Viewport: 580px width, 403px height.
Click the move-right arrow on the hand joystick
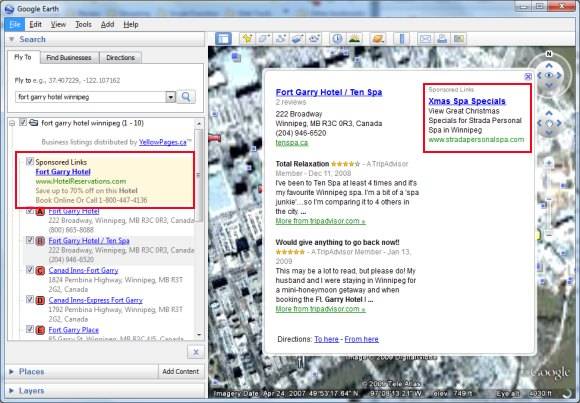click(559, 123)
